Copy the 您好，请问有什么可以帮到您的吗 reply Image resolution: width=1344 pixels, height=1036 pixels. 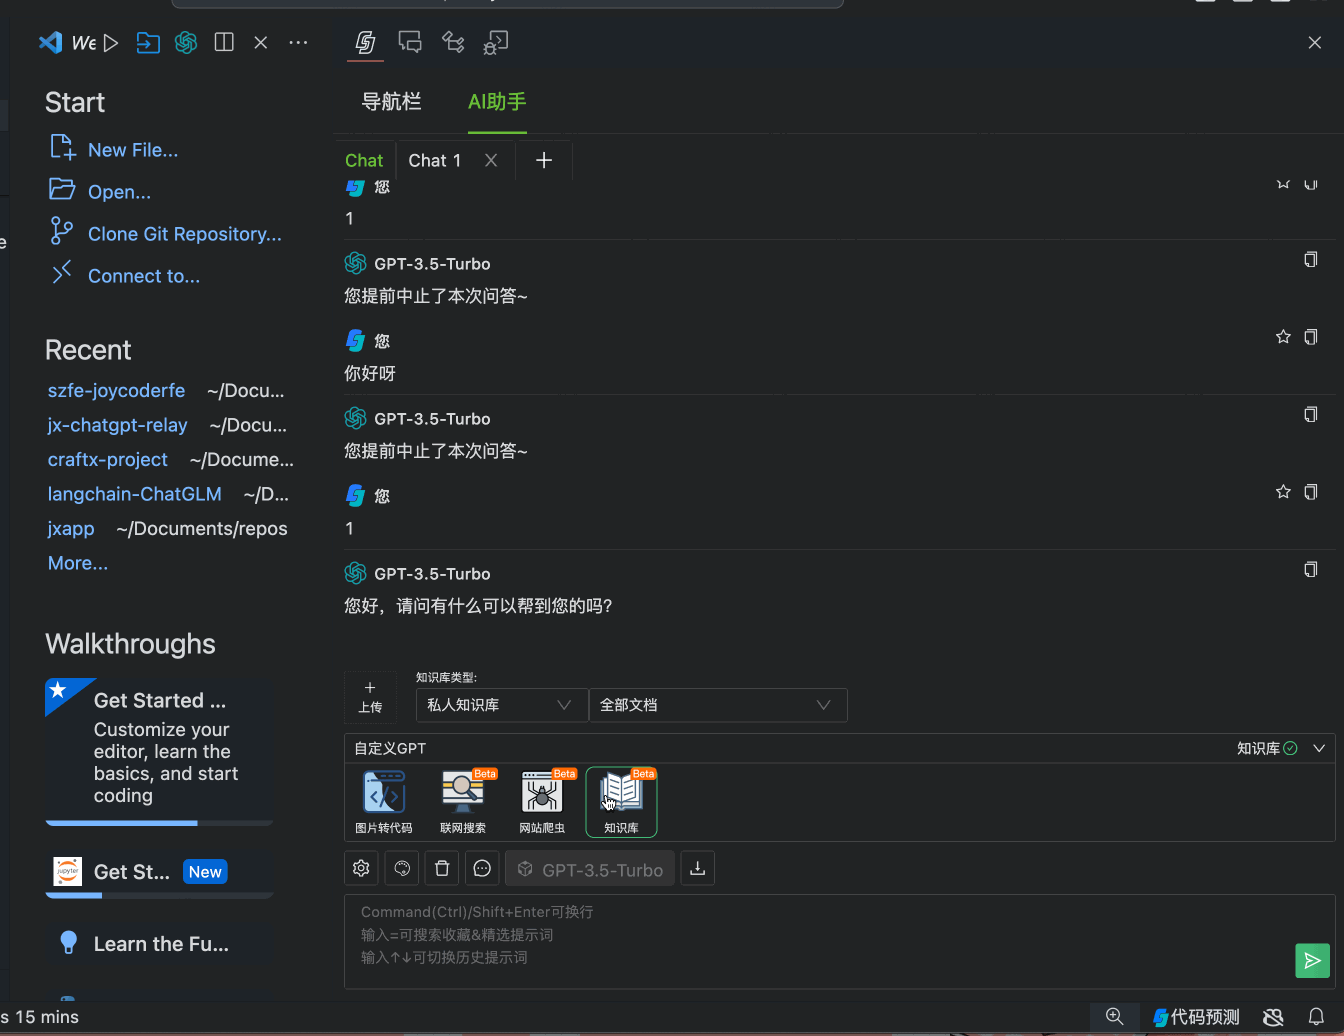1311,570
